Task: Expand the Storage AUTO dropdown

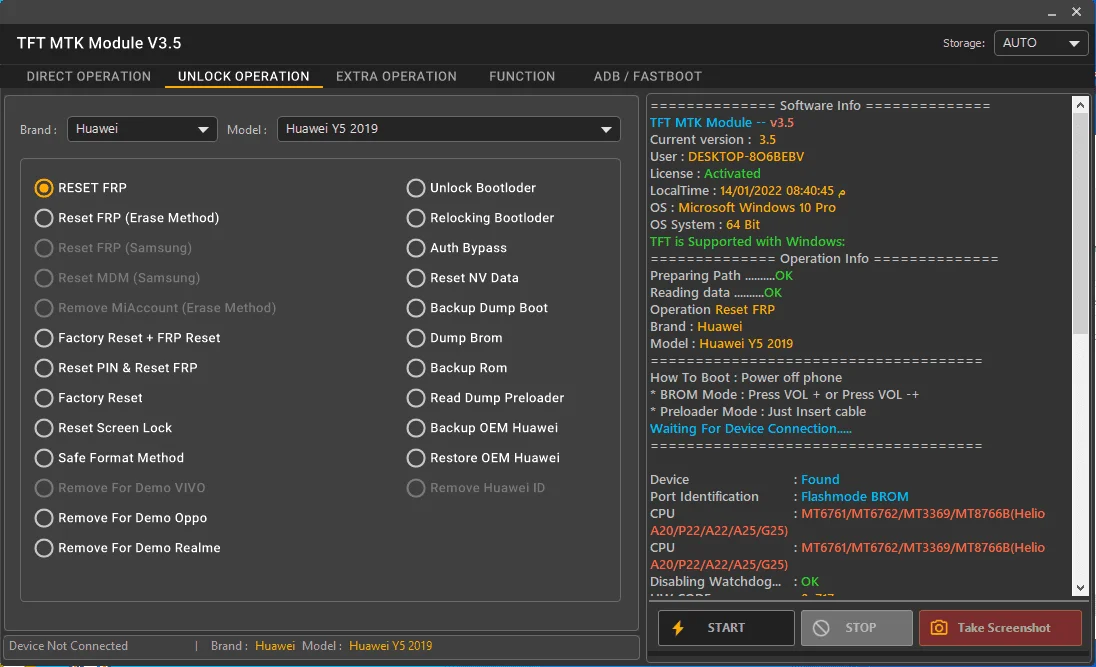Action: point(1041,43)
